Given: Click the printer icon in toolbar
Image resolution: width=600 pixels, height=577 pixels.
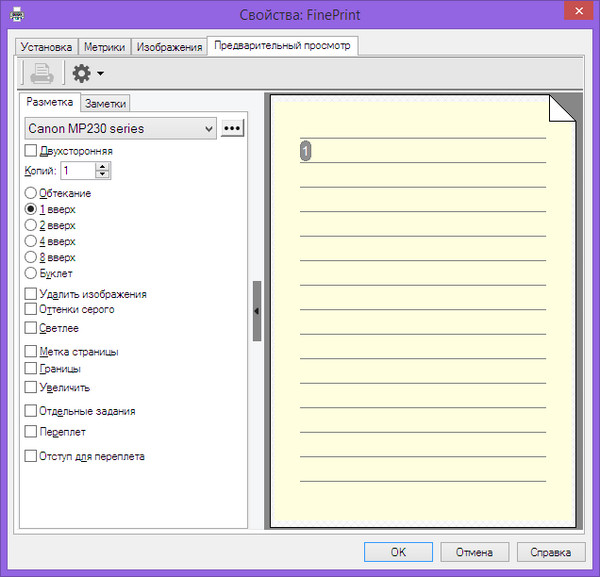Looking at the screenshot, I should click(x=42, y=73).
